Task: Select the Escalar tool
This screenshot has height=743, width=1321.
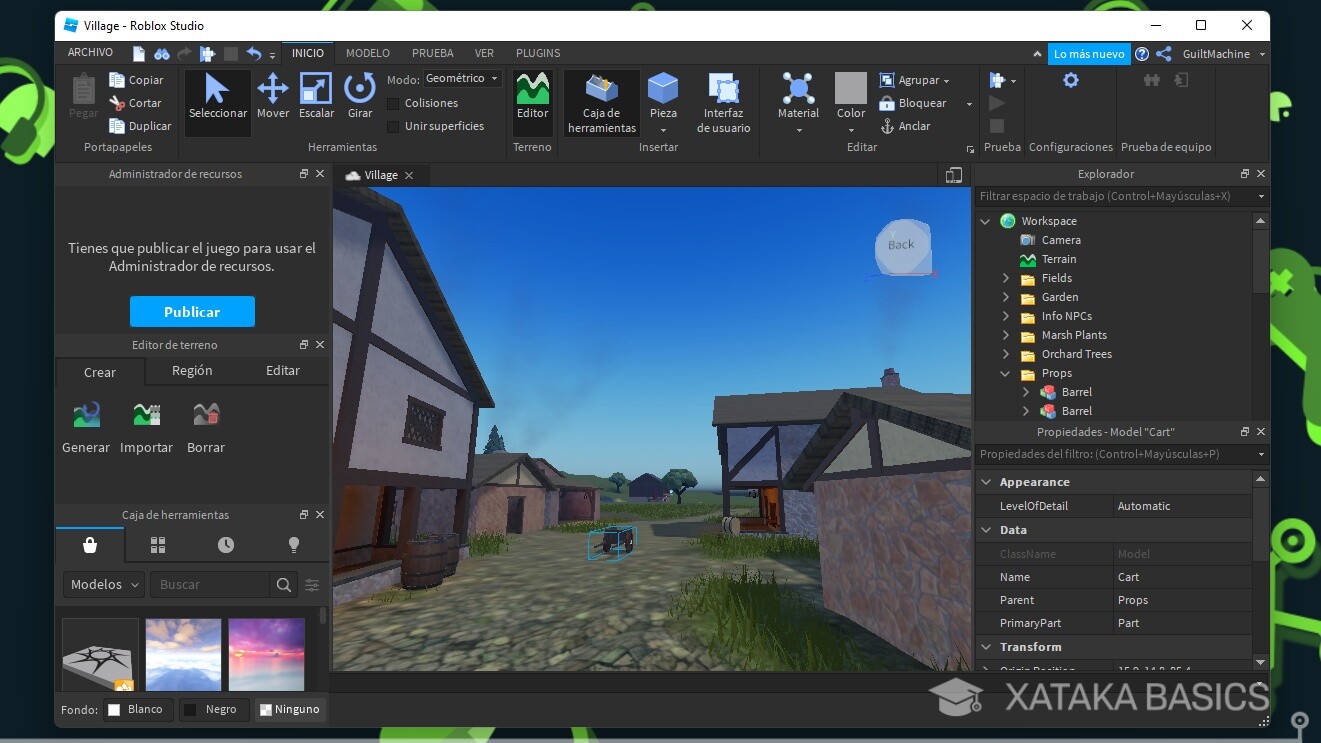Action: [316, 99]
